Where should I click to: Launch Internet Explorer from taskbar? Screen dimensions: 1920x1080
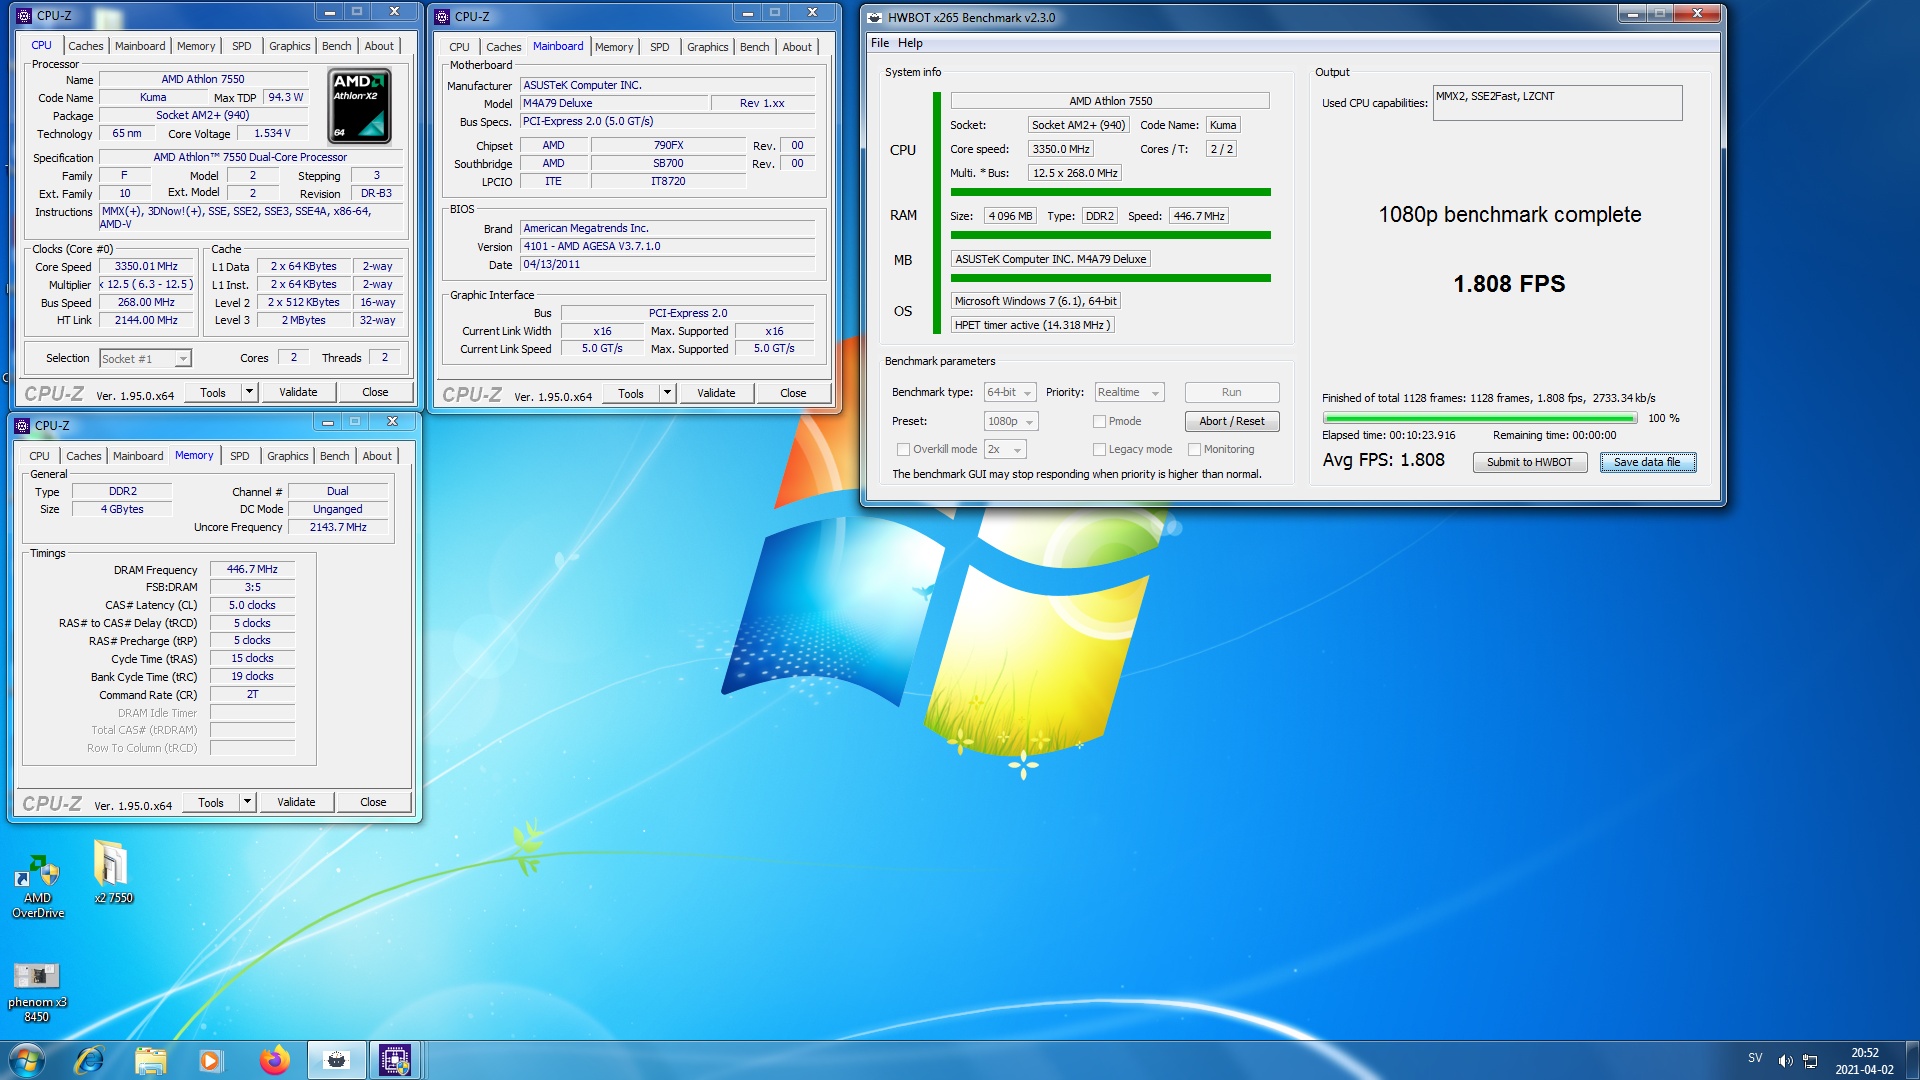[89, 1060]
